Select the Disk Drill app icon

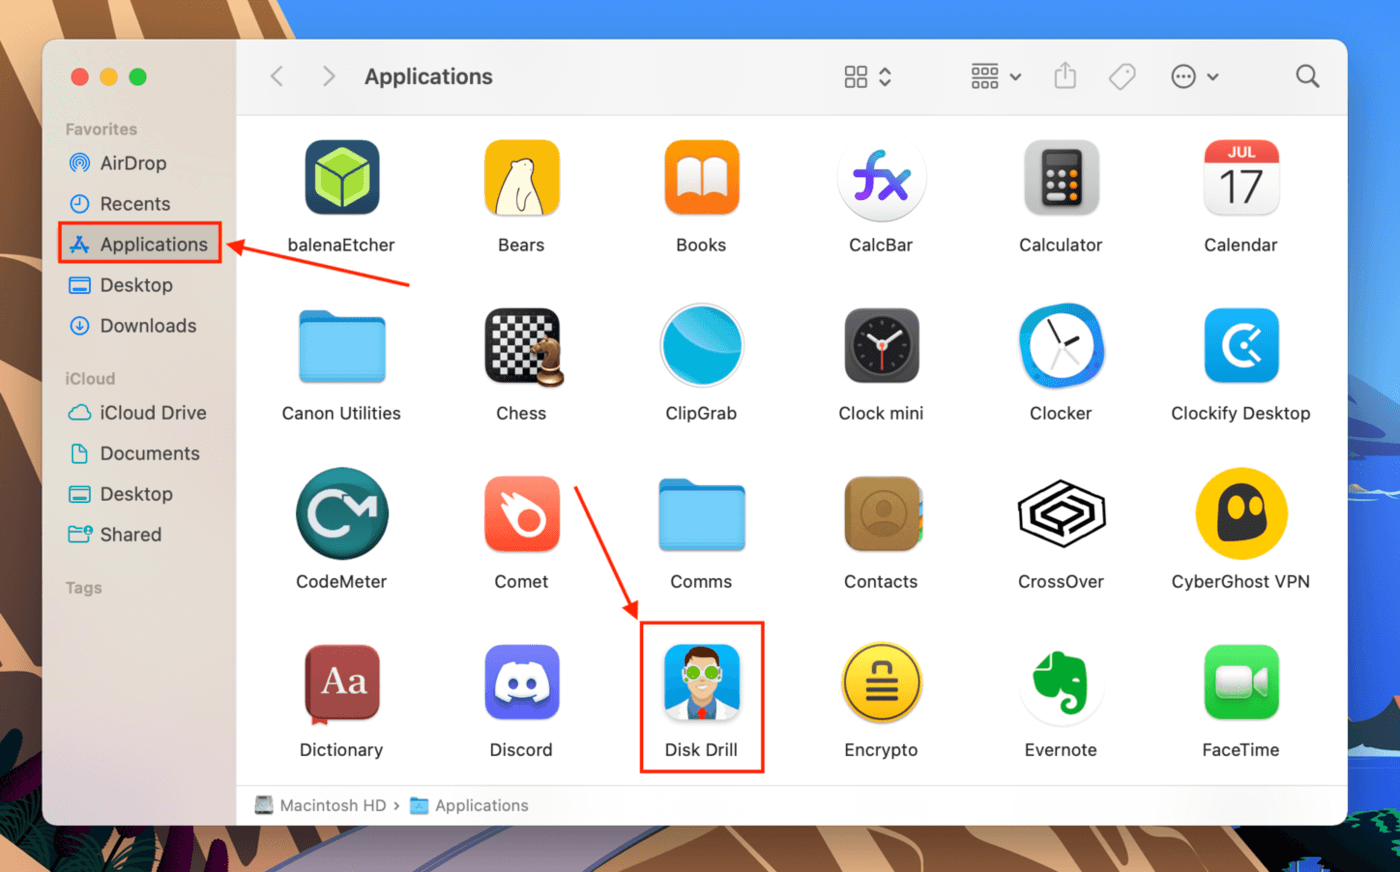(x=701, y=682)
